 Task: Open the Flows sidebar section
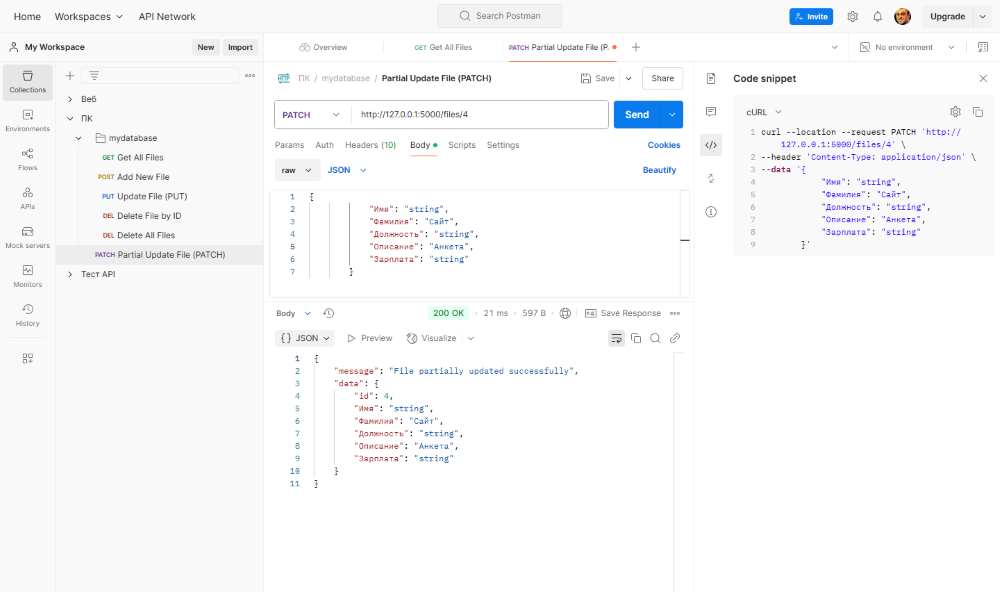(x=27, y=159)
